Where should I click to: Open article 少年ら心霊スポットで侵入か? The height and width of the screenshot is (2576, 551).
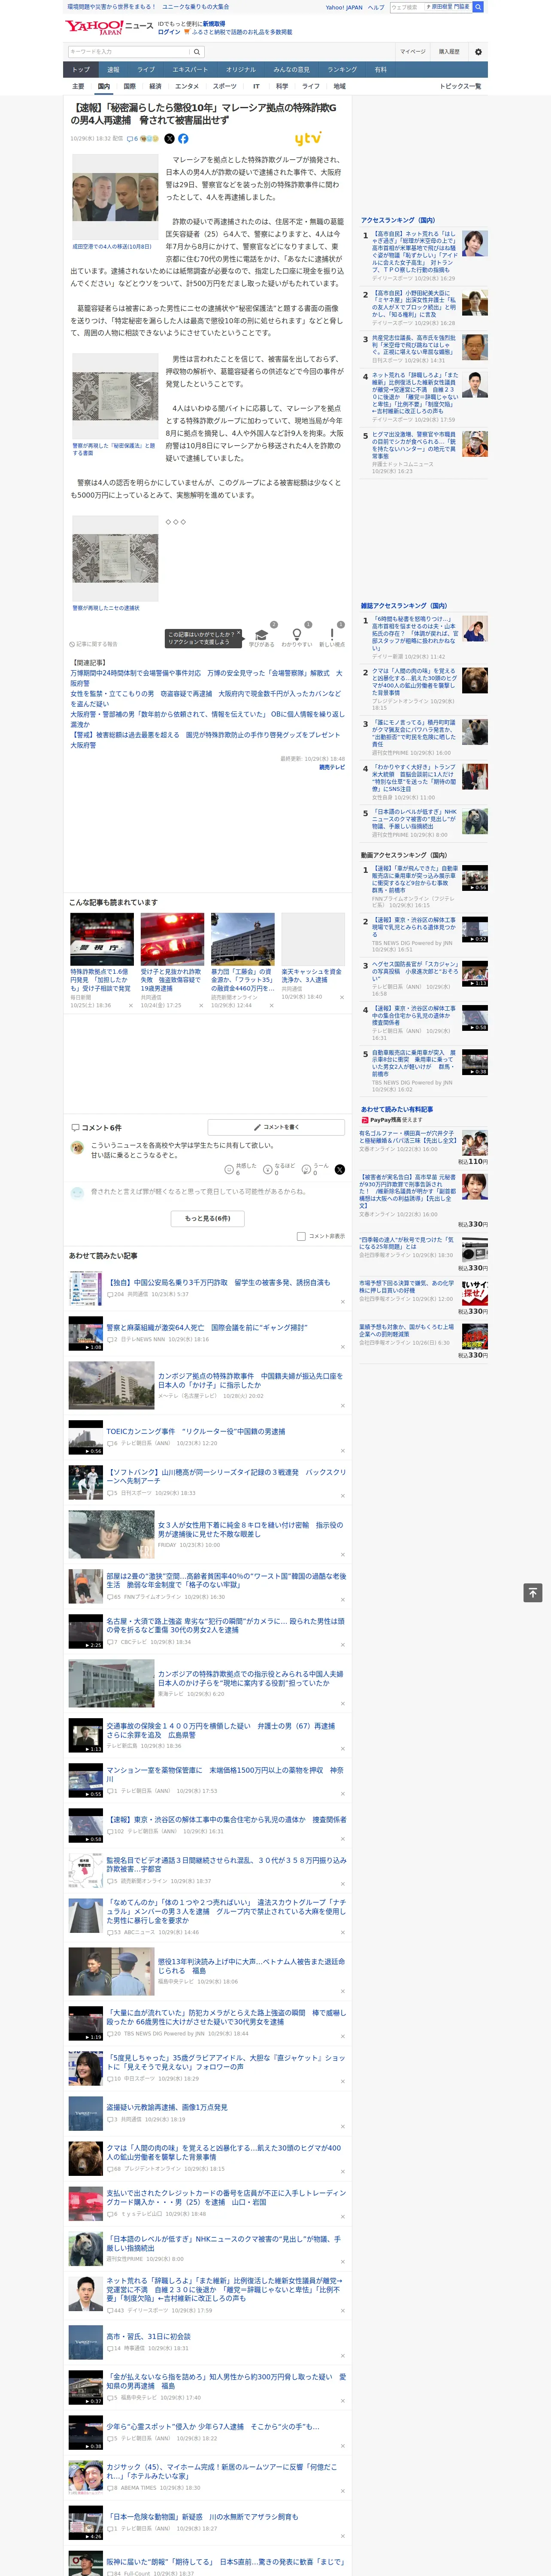[x=213, y=2426]
